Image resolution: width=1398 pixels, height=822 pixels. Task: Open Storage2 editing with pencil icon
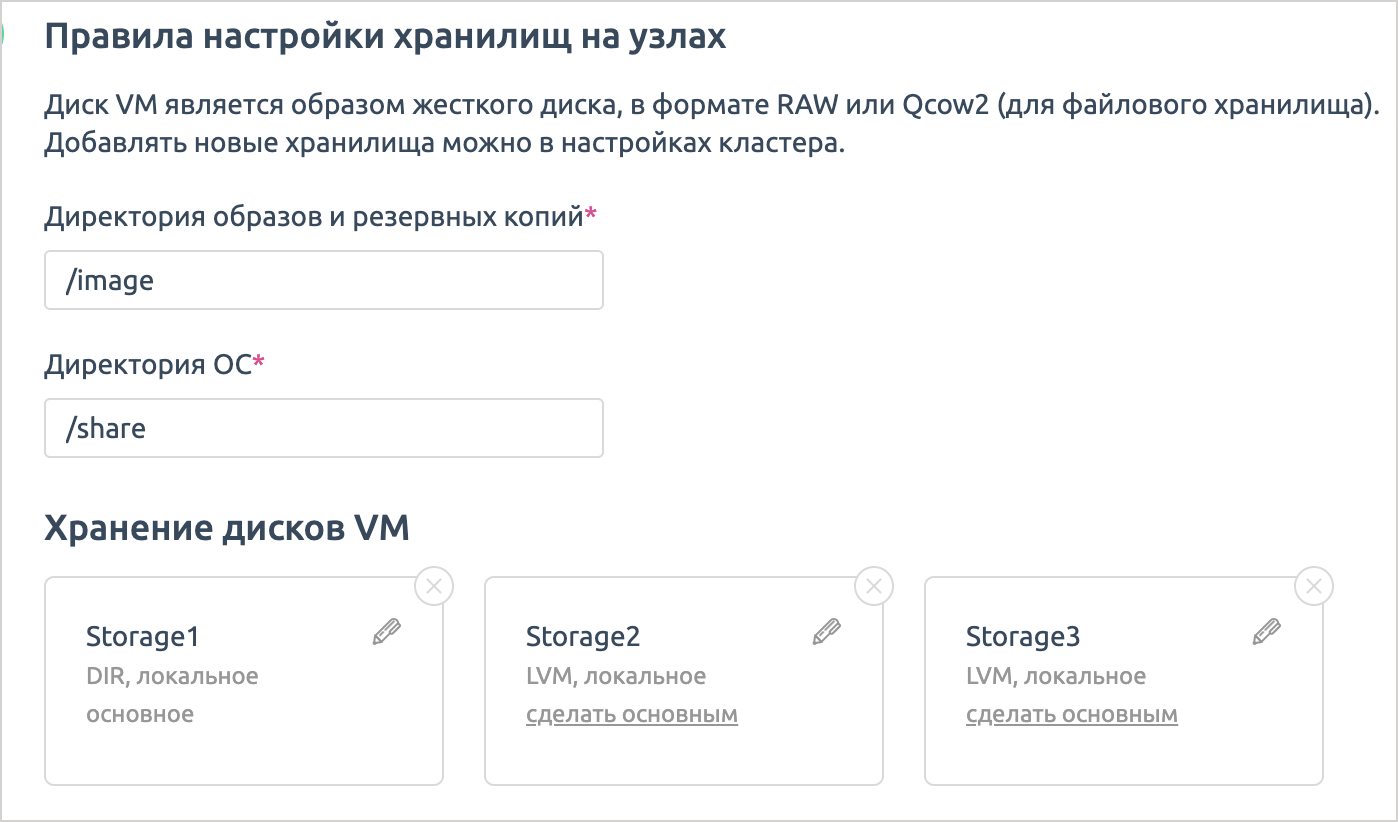coord(827,632)
